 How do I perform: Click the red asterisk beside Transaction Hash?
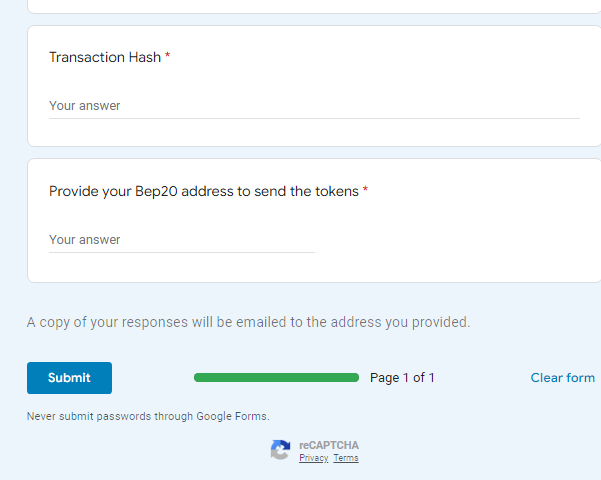167,56
